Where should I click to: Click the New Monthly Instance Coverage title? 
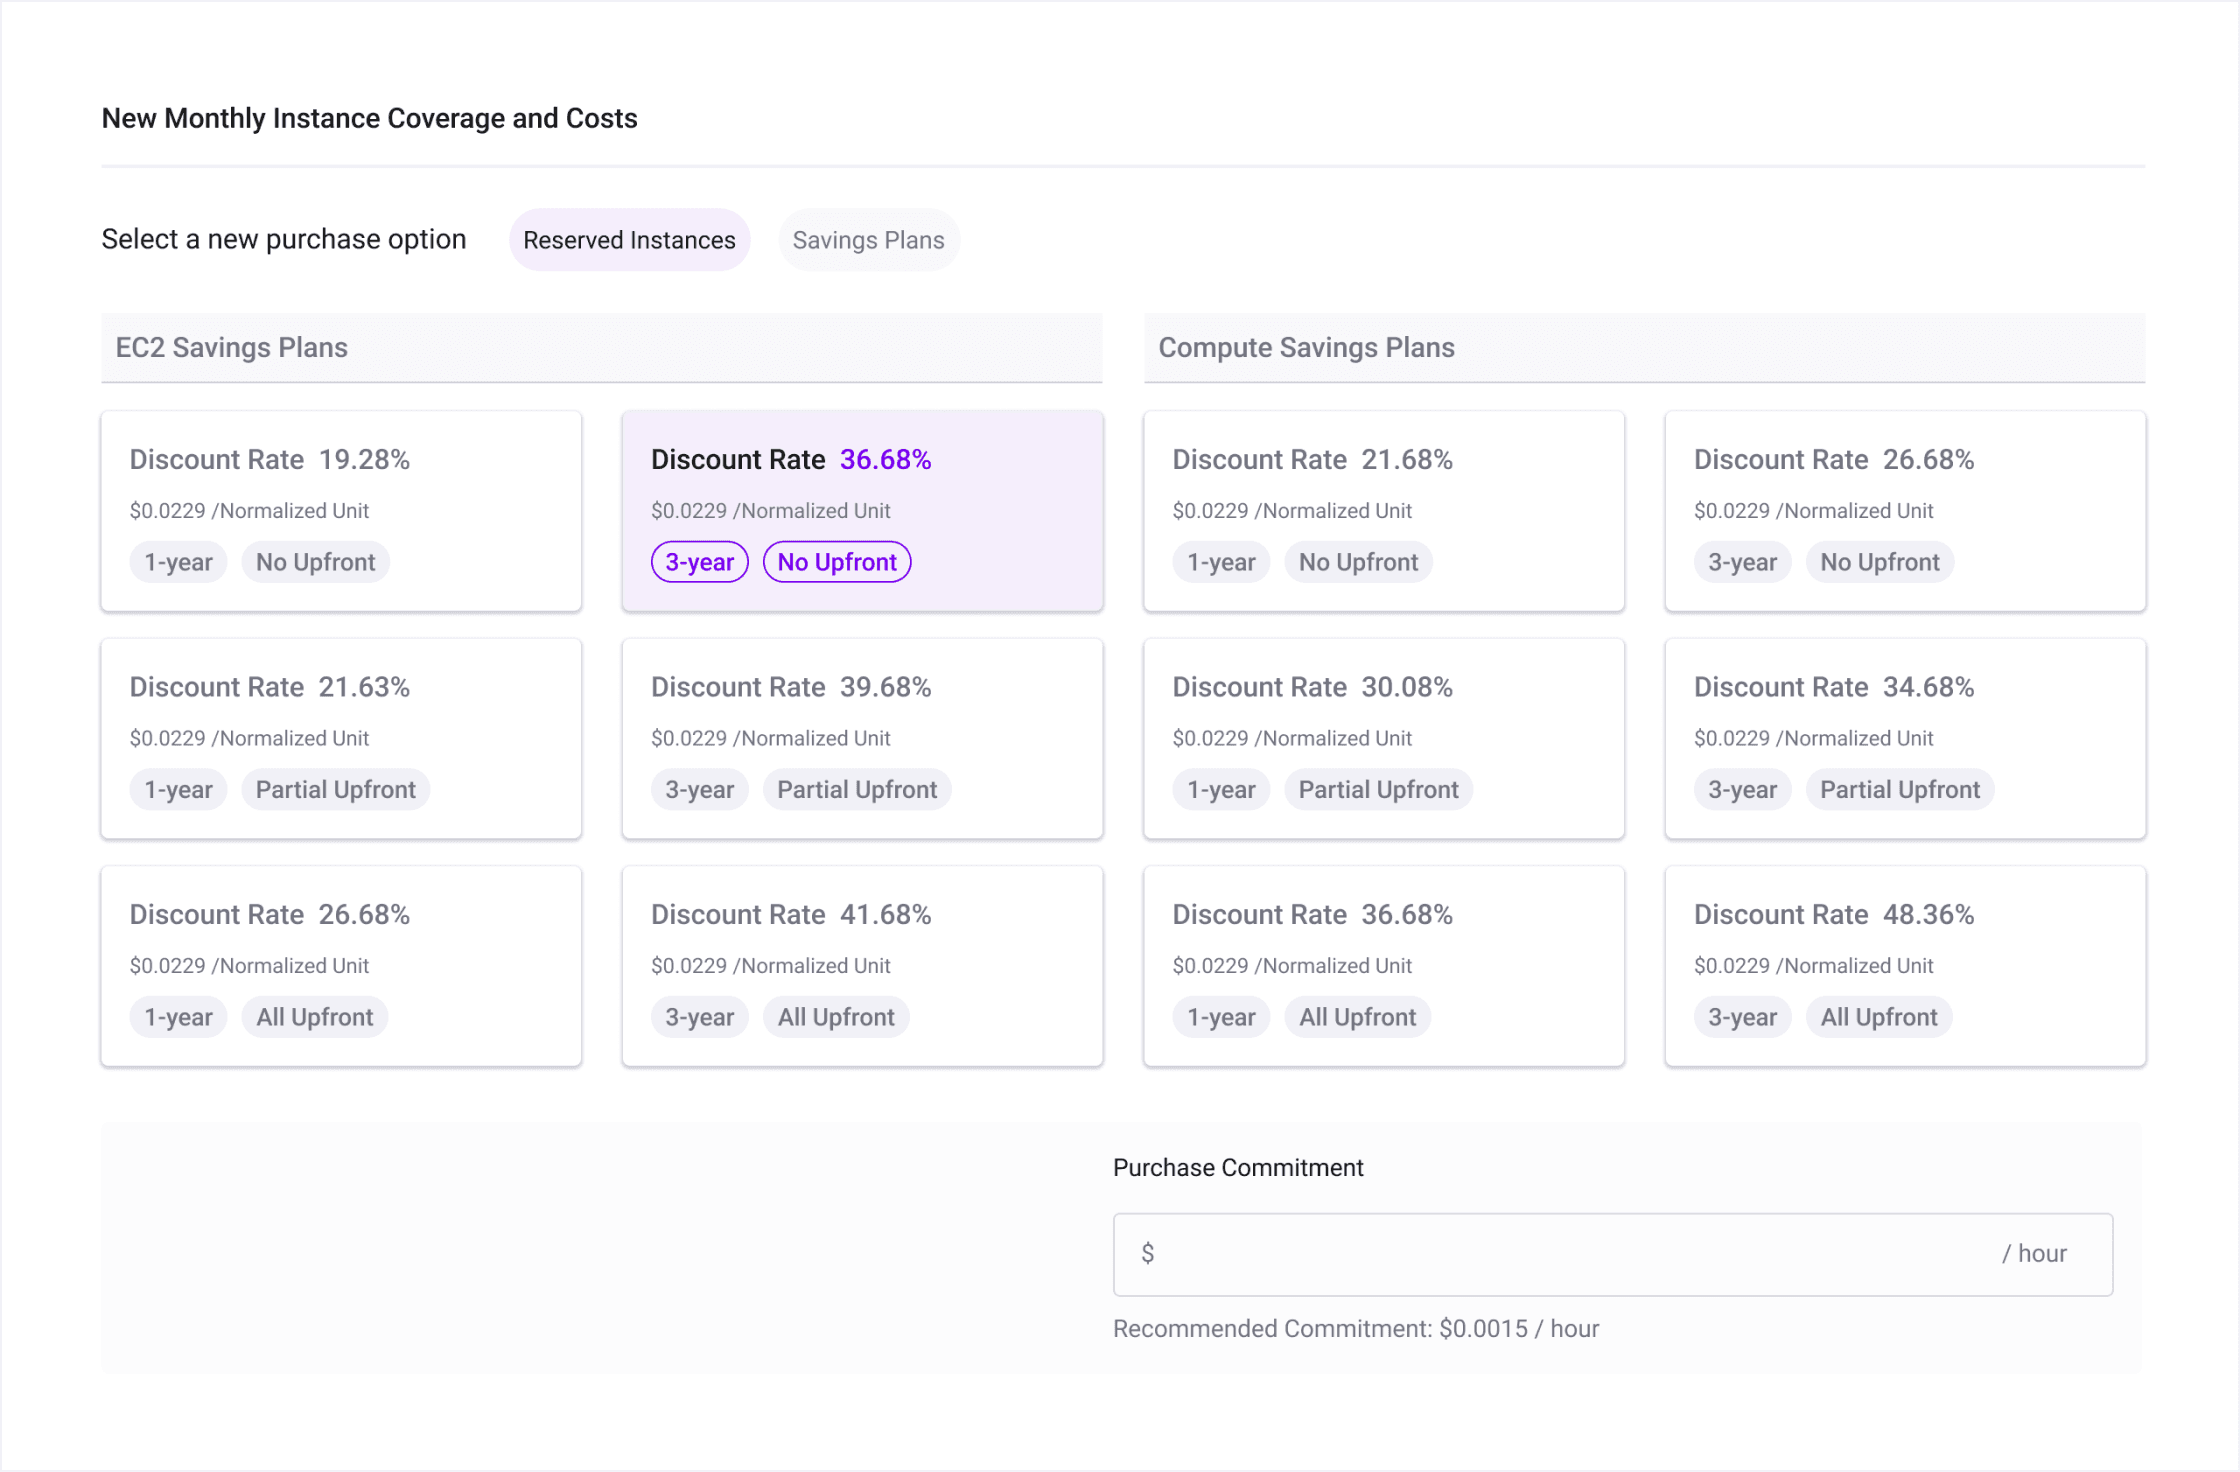369,118
